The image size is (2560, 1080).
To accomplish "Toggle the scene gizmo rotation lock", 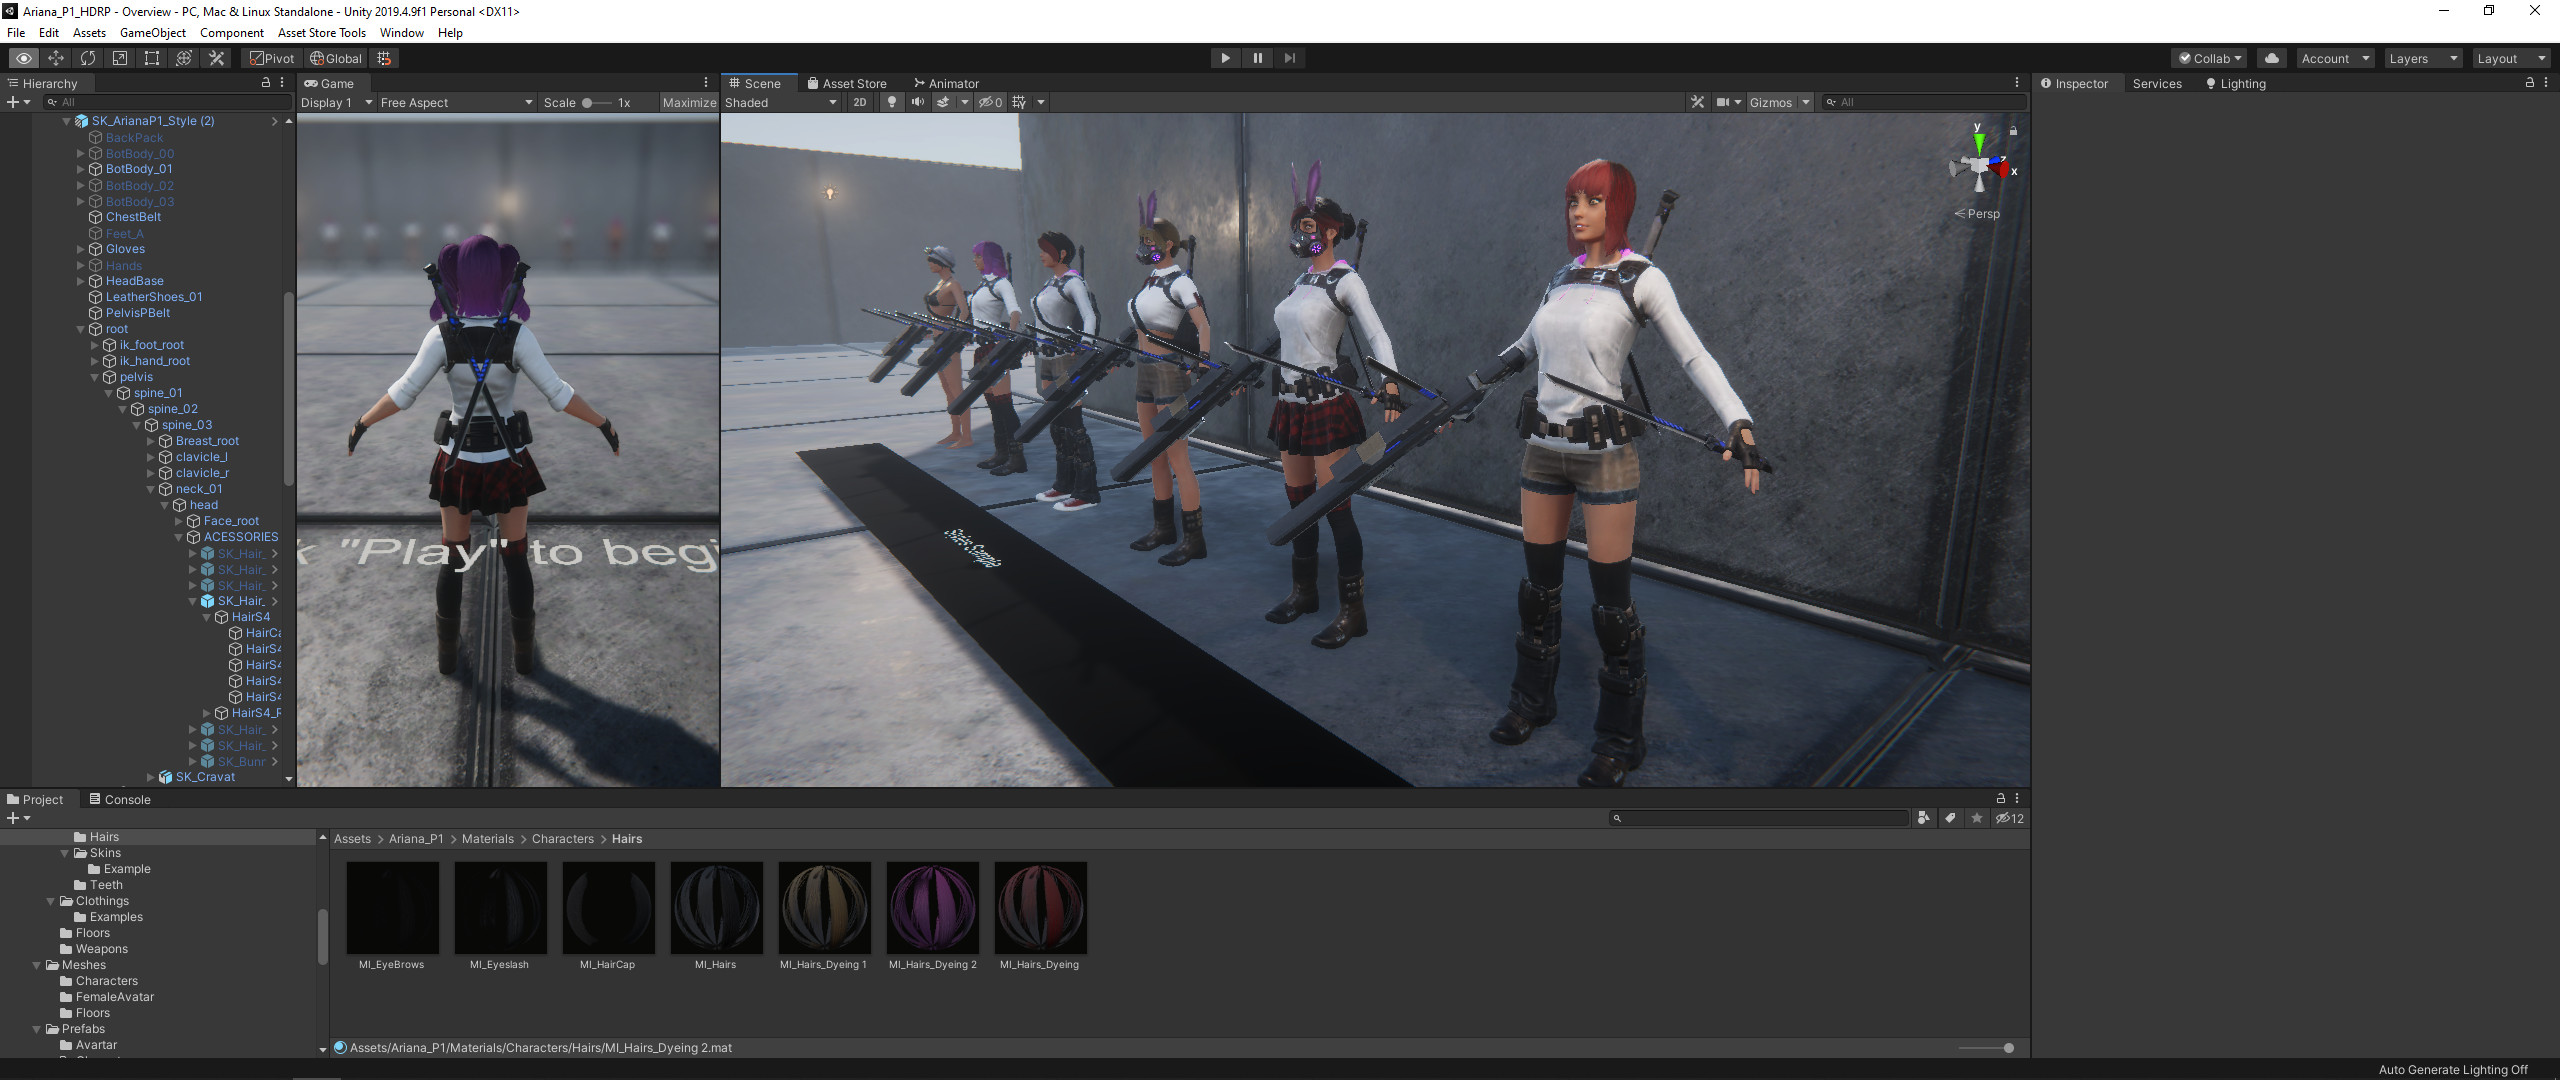I will point(2013,130).
